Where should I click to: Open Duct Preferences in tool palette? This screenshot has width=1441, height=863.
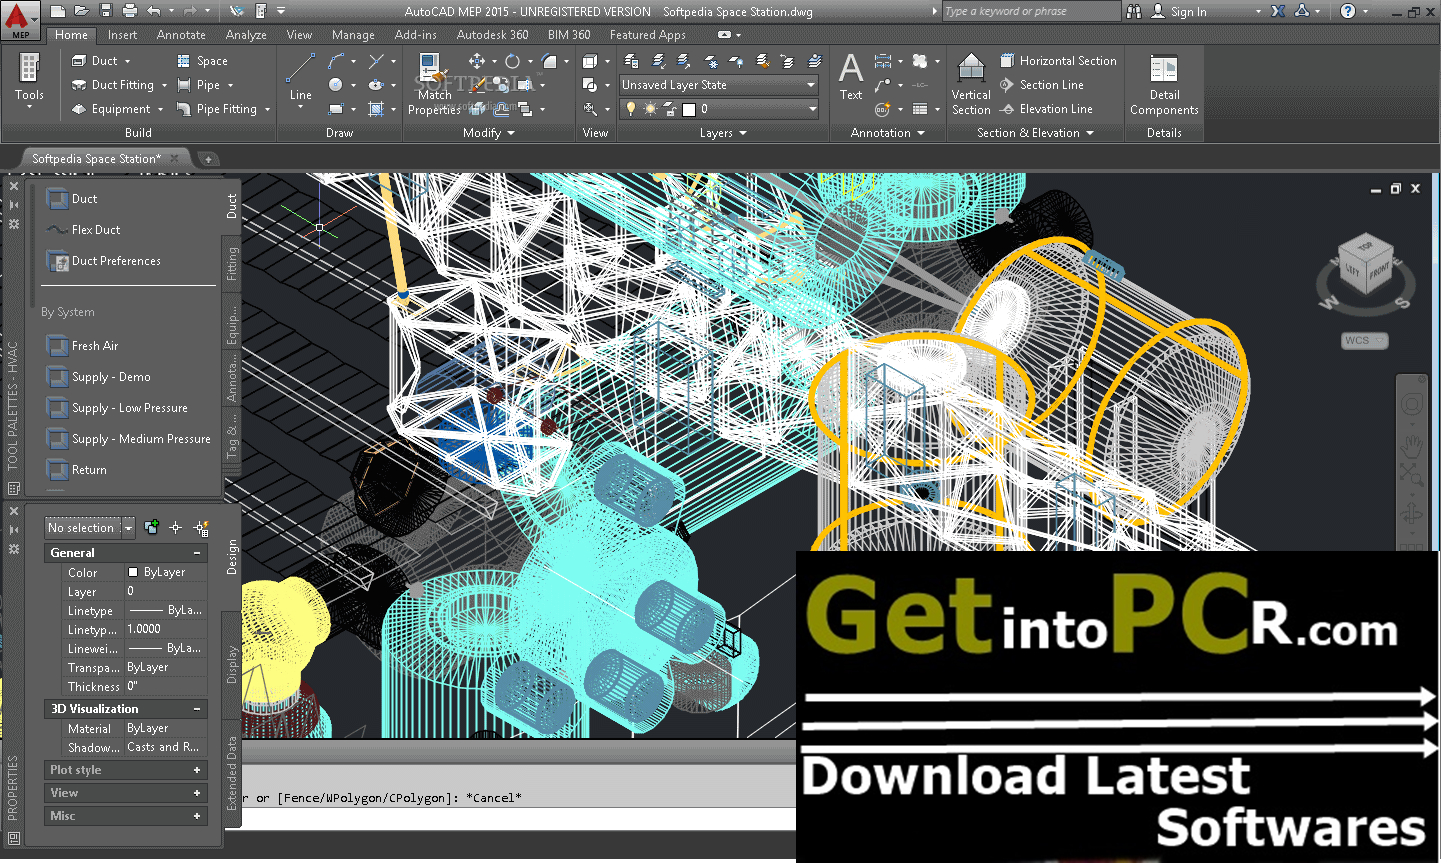click(x=104, y=261)
